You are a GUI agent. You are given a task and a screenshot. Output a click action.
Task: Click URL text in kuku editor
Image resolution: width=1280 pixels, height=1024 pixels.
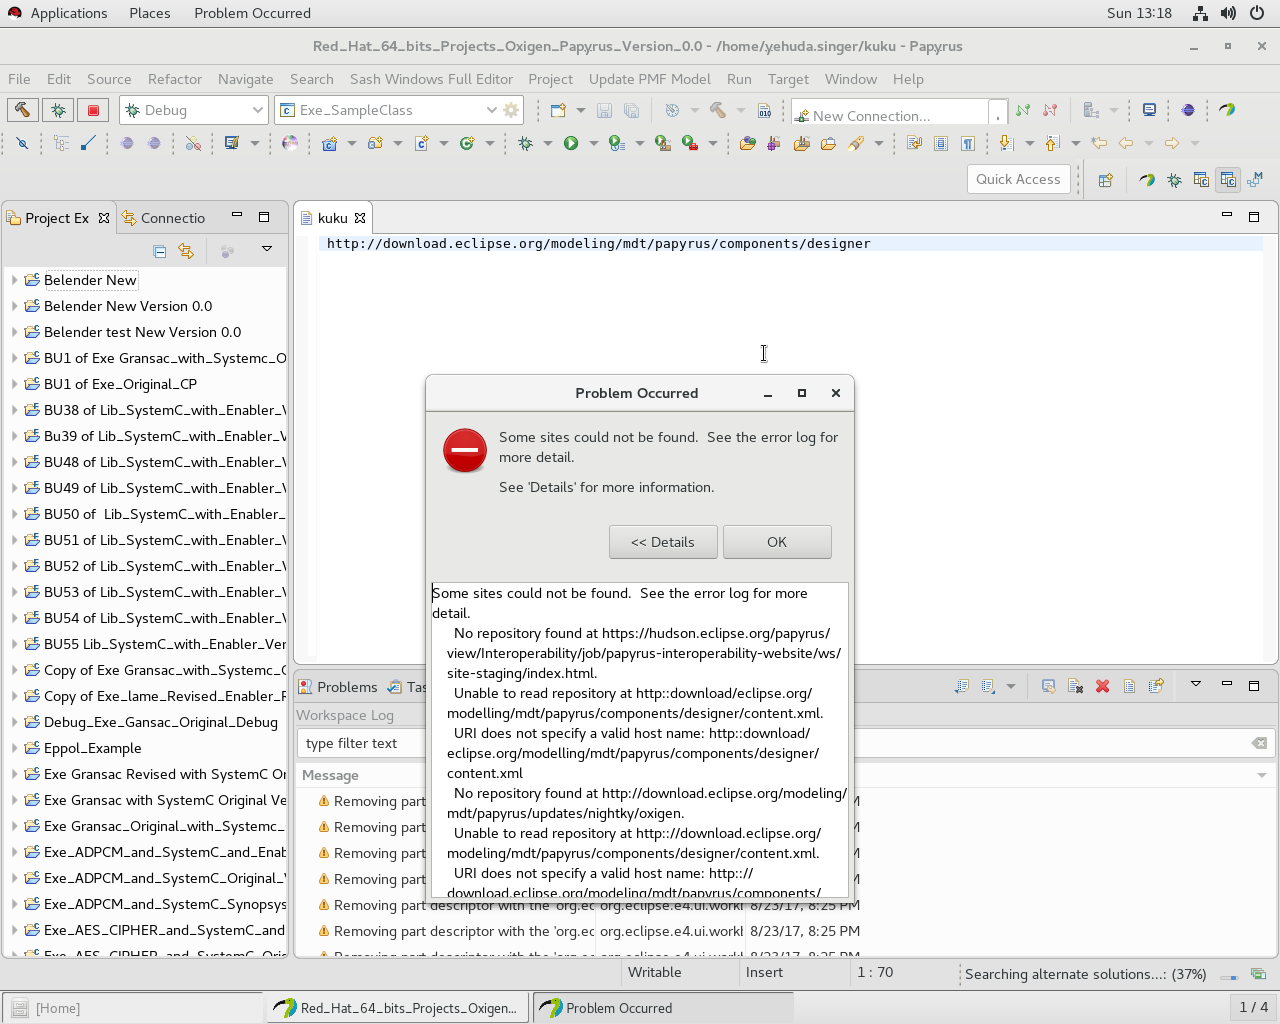pos(598,243)
